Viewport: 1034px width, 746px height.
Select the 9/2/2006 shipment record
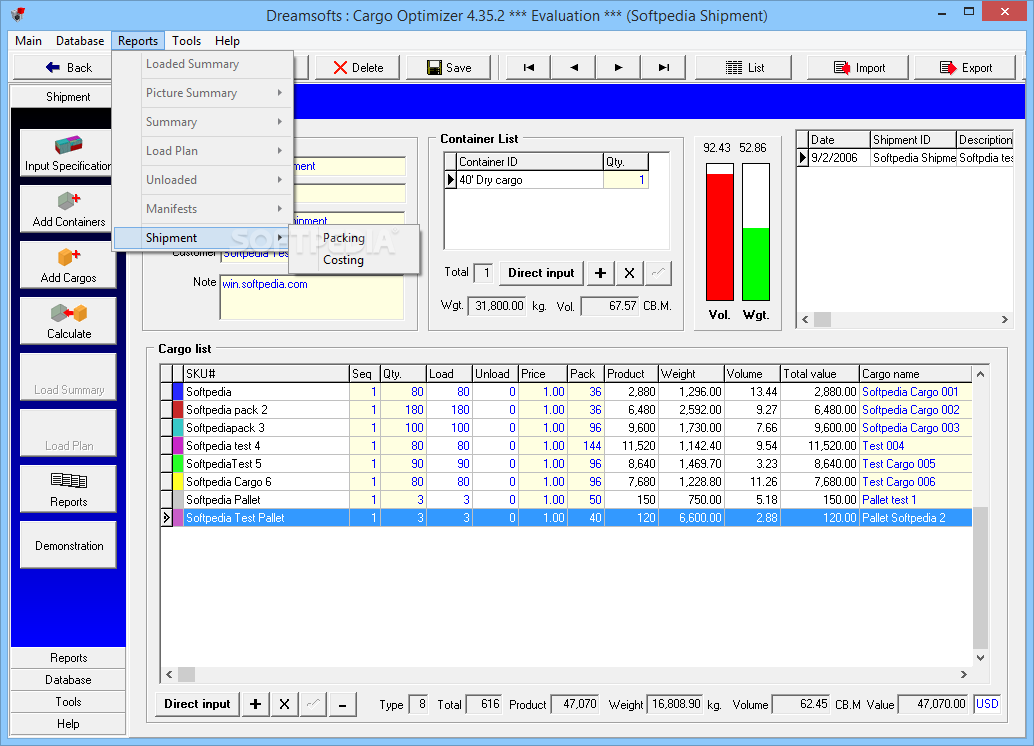pos(905,158)
